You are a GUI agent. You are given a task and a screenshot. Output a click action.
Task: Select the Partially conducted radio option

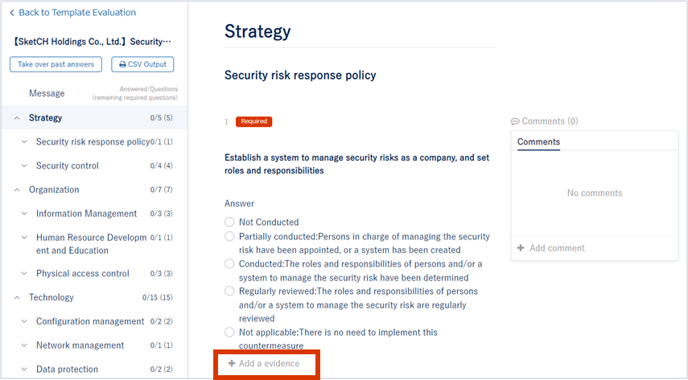pos(229,237)
